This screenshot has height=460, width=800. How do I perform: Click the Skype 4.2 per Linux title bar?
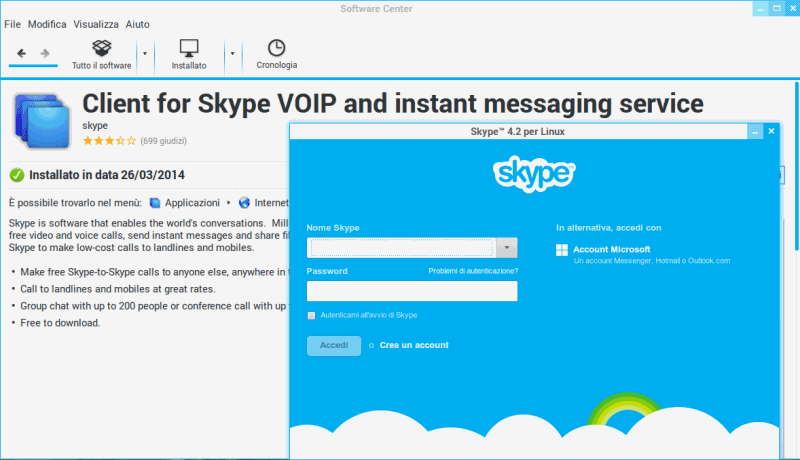click(517, 132)
